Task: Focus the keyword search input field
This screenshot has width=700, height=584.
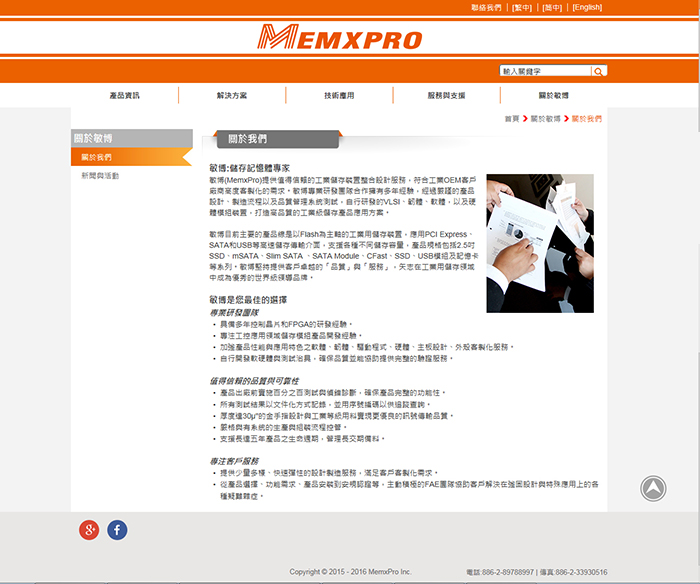Action: tap(545, 71)
